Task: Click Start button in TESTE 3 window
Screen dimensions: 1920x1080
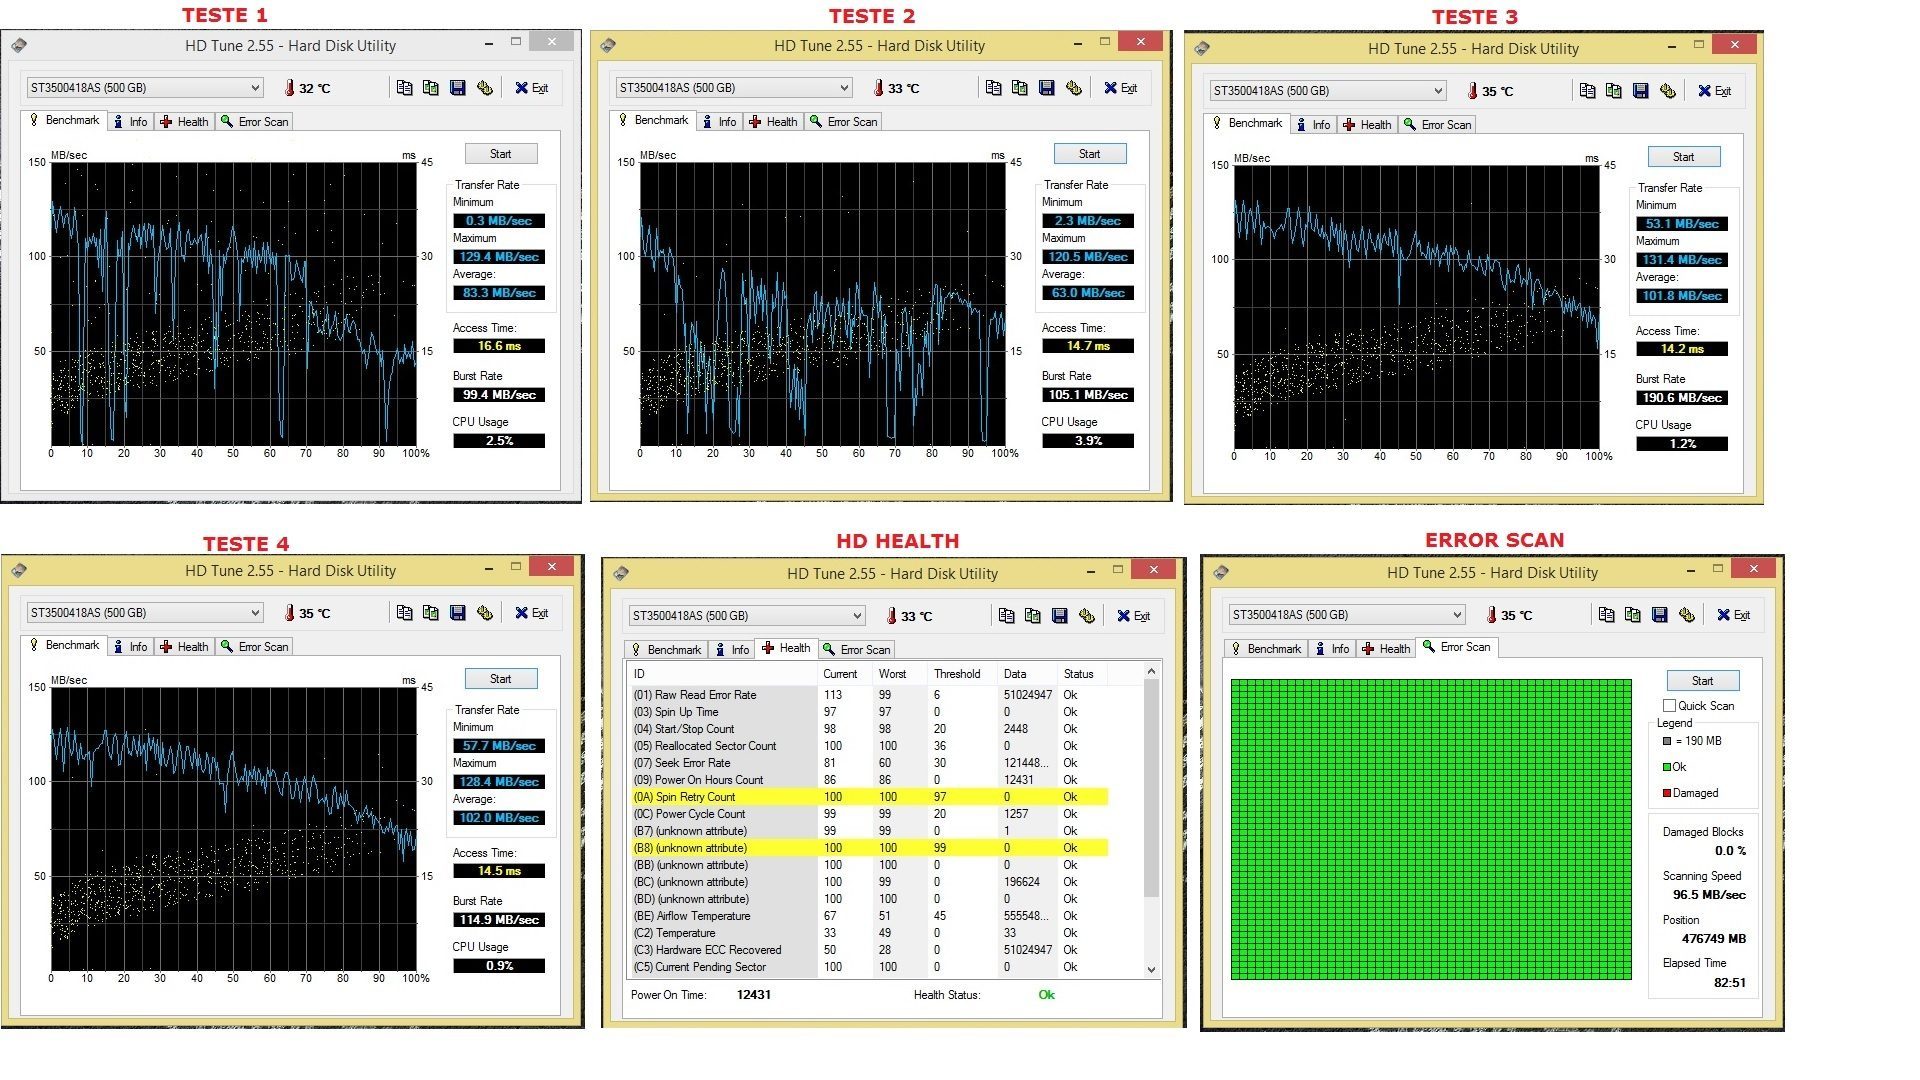Action: click(1684, 157)
